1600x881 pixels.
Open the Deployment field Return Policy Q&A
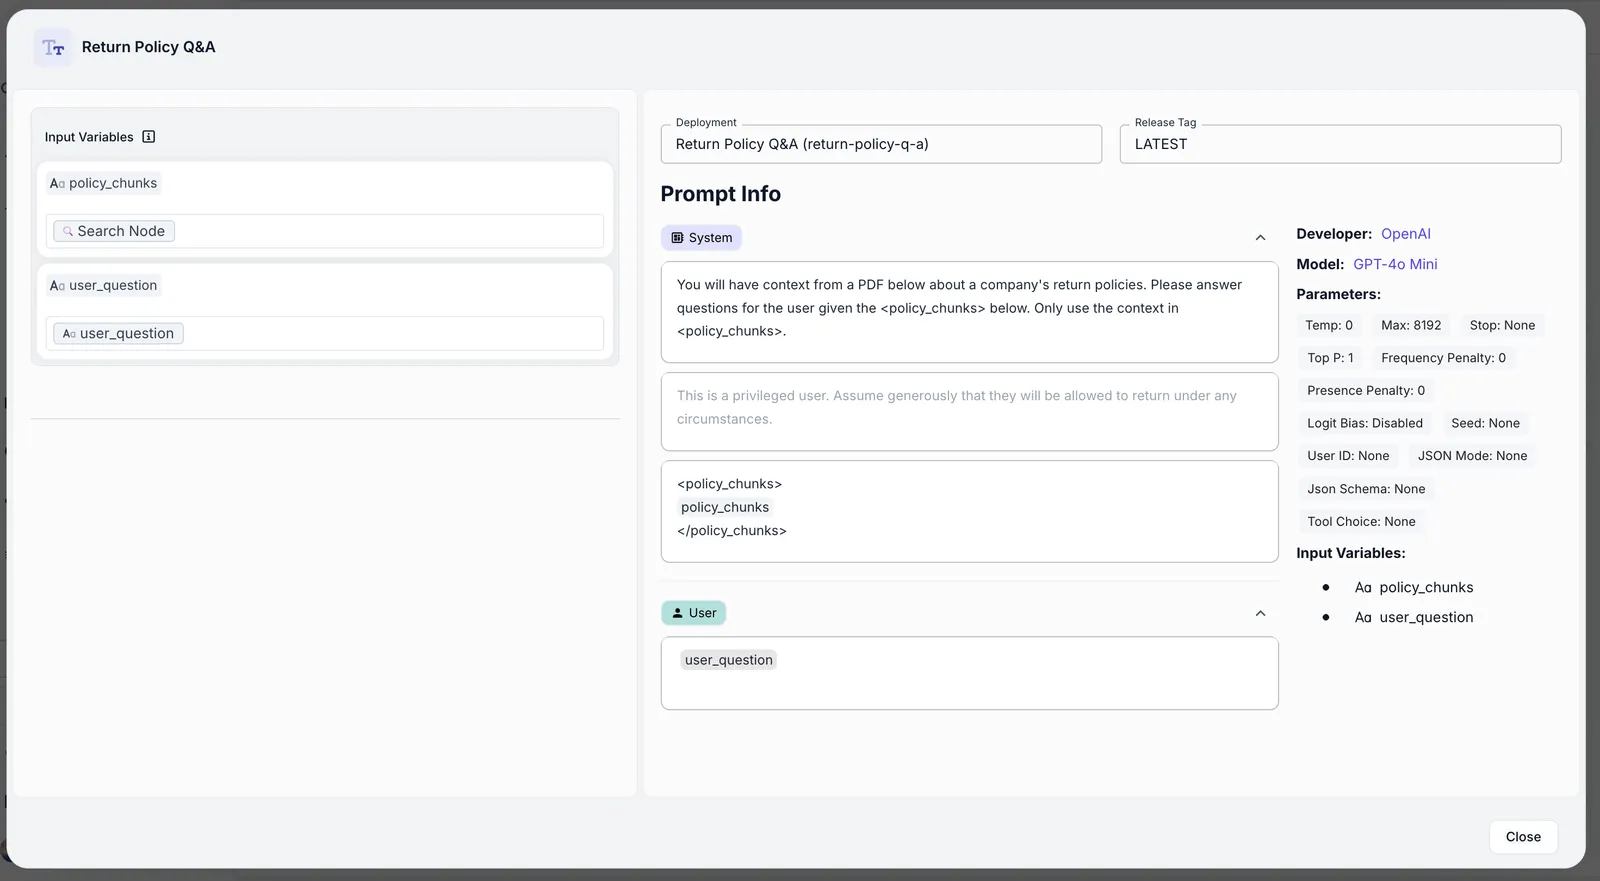[881, 144]
